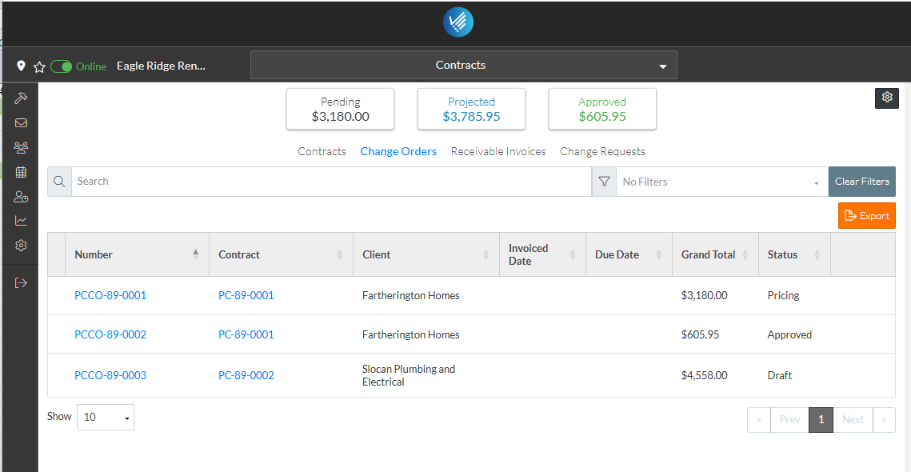The height and width of the screenshot is (472, 911).
Task: Toggle the Online status switch
Action: 62,67
